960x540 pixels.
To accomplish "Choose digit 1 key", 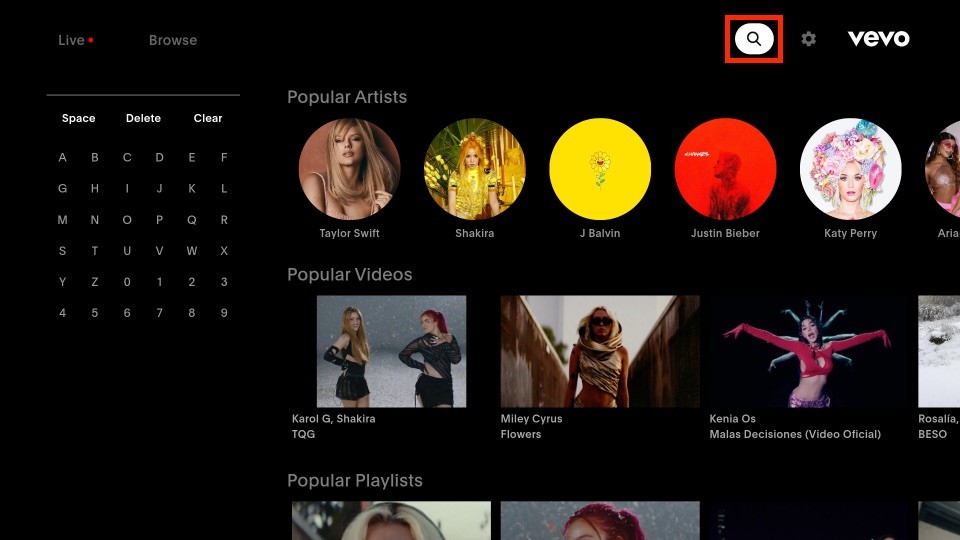I will coord(159,282).
